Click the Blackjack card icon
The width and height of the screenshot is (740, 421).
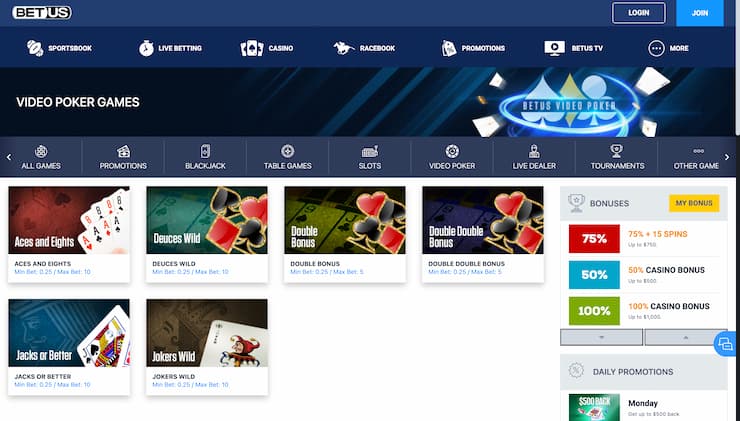point(205,151)
